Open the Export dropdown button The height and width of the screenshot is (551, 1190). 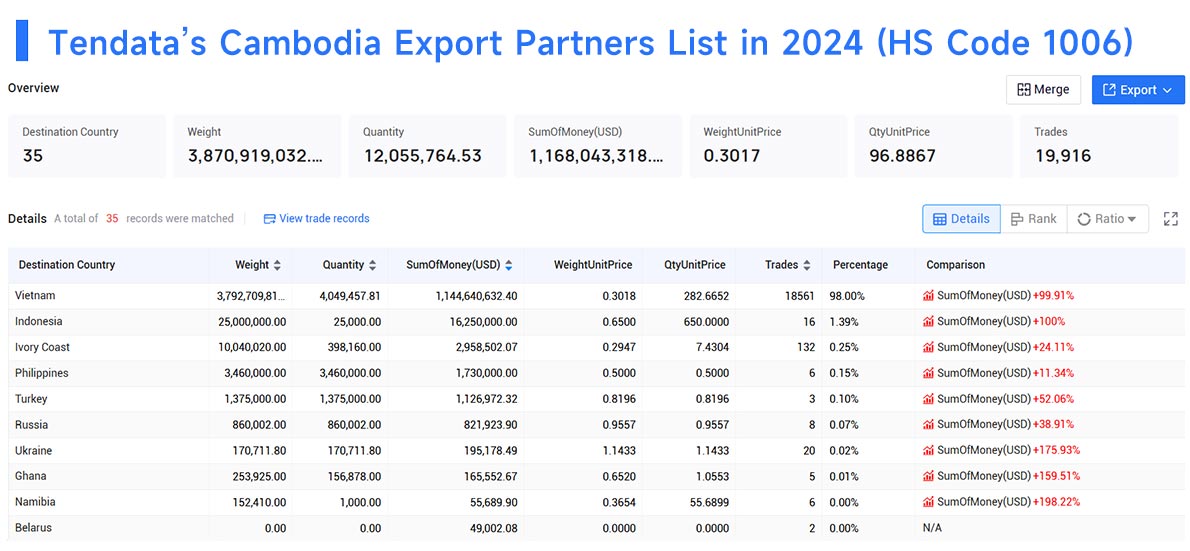tap(1138, 90)
